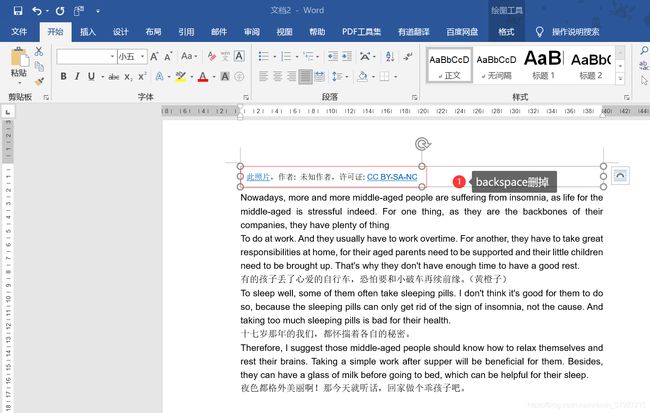Viewport: 650px width, 413px height.
Task: Show or hide paragraph marks
Action: point(408,56)
